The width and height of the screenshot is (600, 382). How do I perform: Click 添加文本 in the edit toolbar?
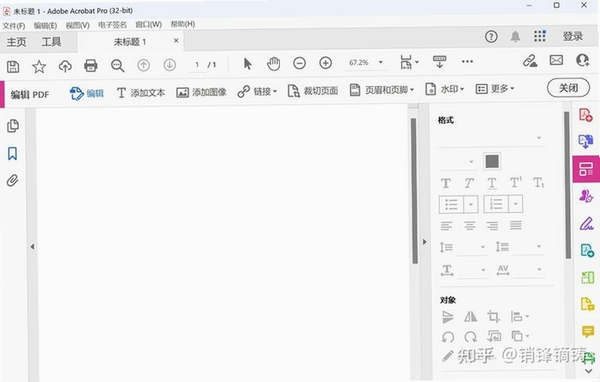point(141,93)
